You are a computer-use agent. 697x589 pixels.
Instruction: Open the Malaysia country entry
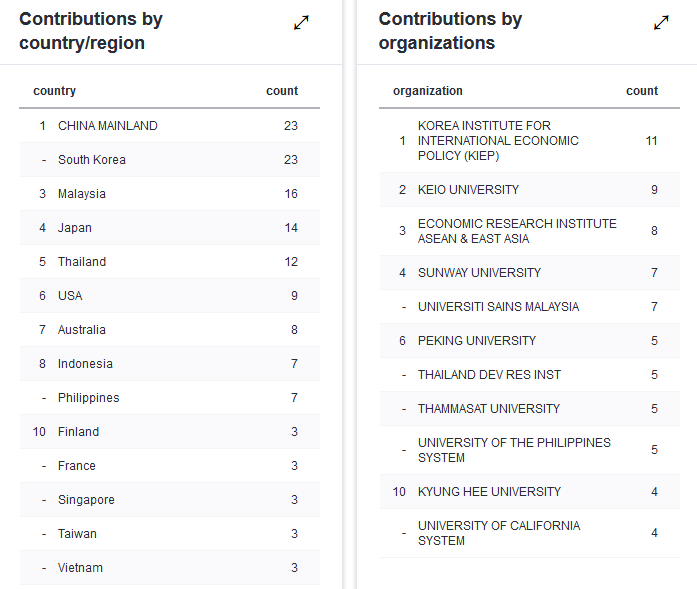tap(169, 194)
